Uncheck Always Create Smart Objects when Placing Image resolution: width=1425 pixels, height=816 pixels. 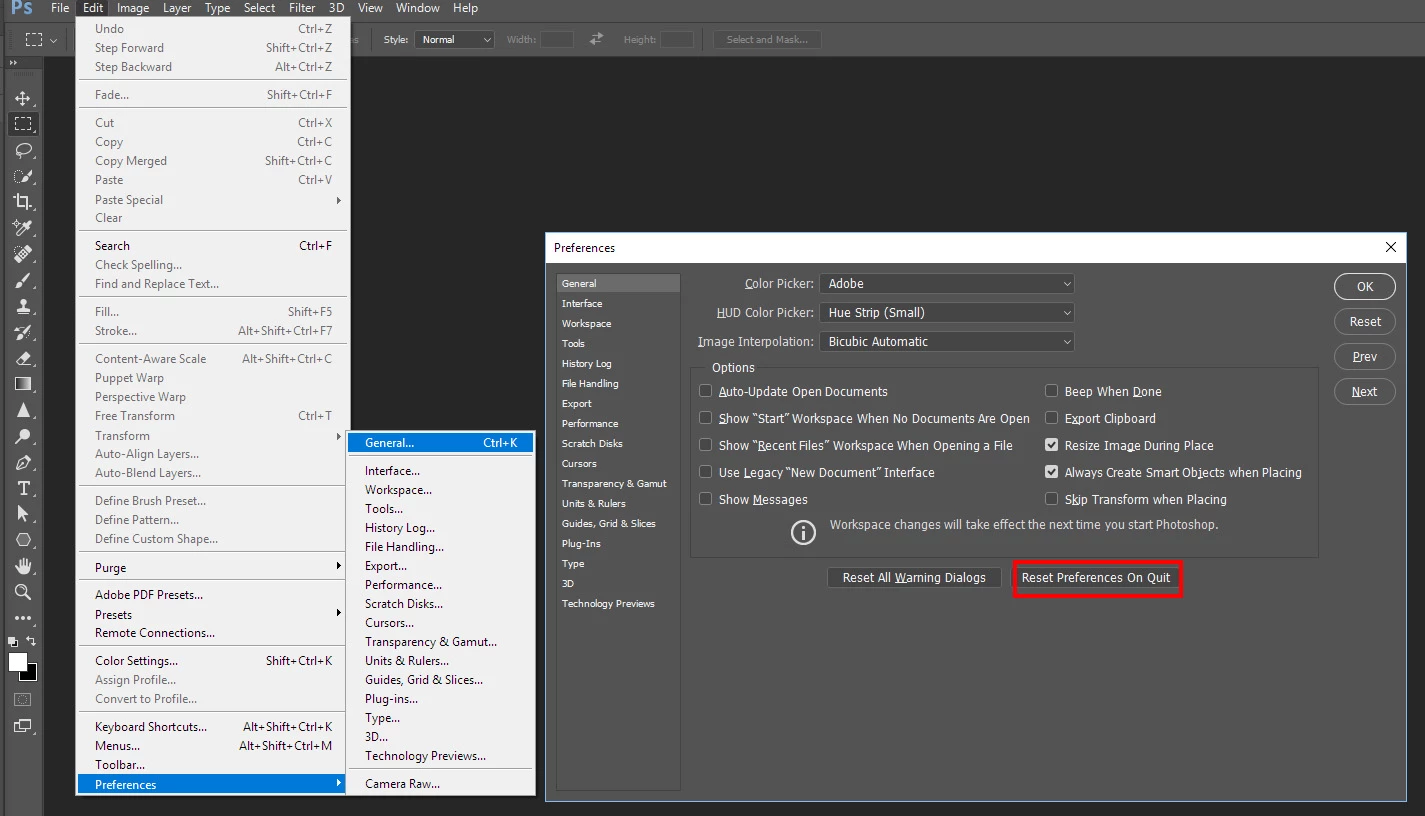(x=1052, y=472)
